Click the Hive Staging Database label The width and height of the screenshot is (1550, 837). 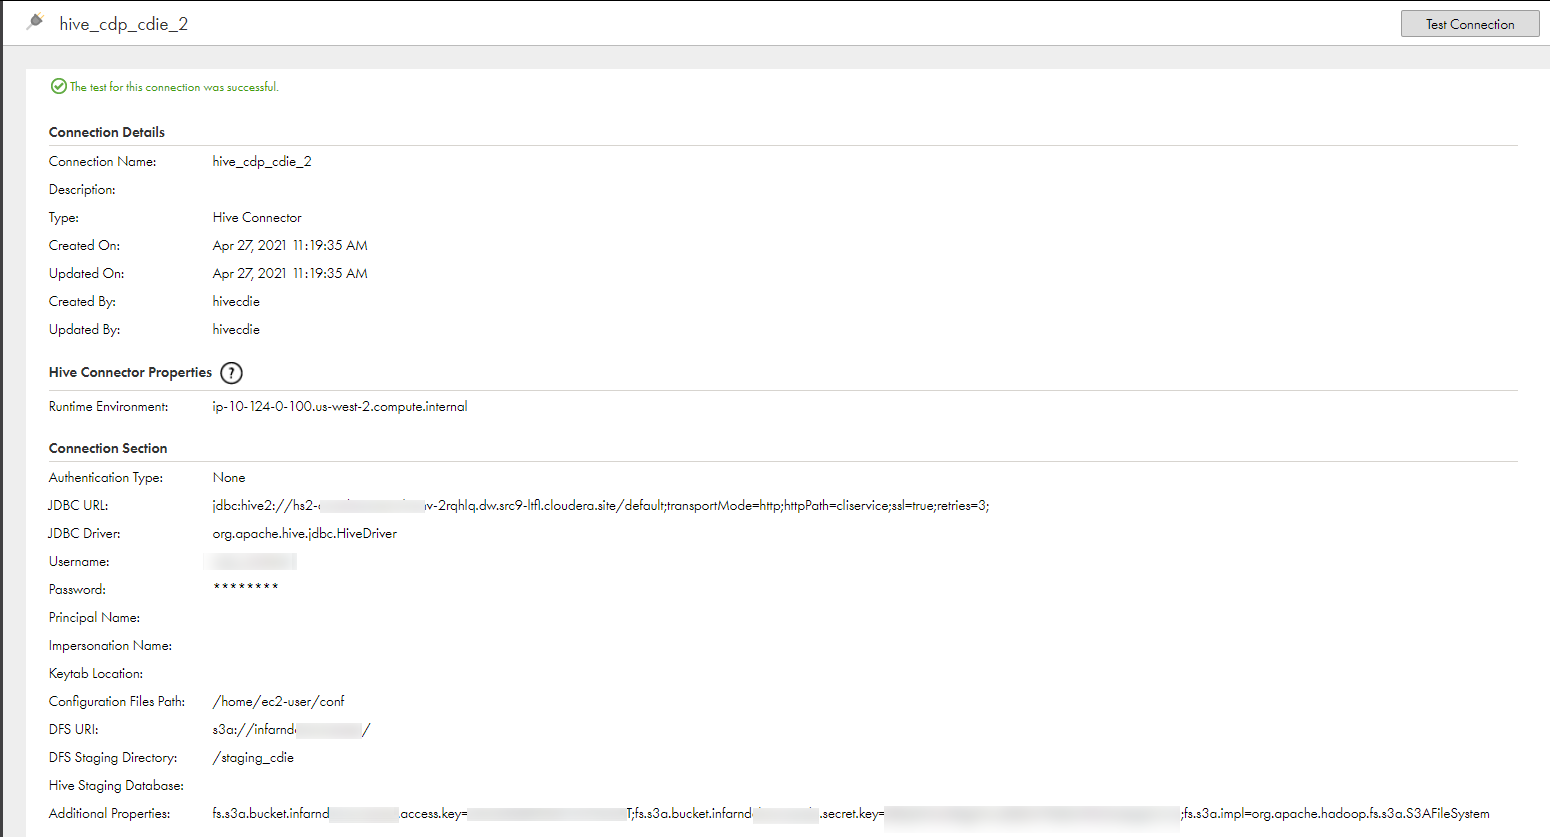pos(116,785)
